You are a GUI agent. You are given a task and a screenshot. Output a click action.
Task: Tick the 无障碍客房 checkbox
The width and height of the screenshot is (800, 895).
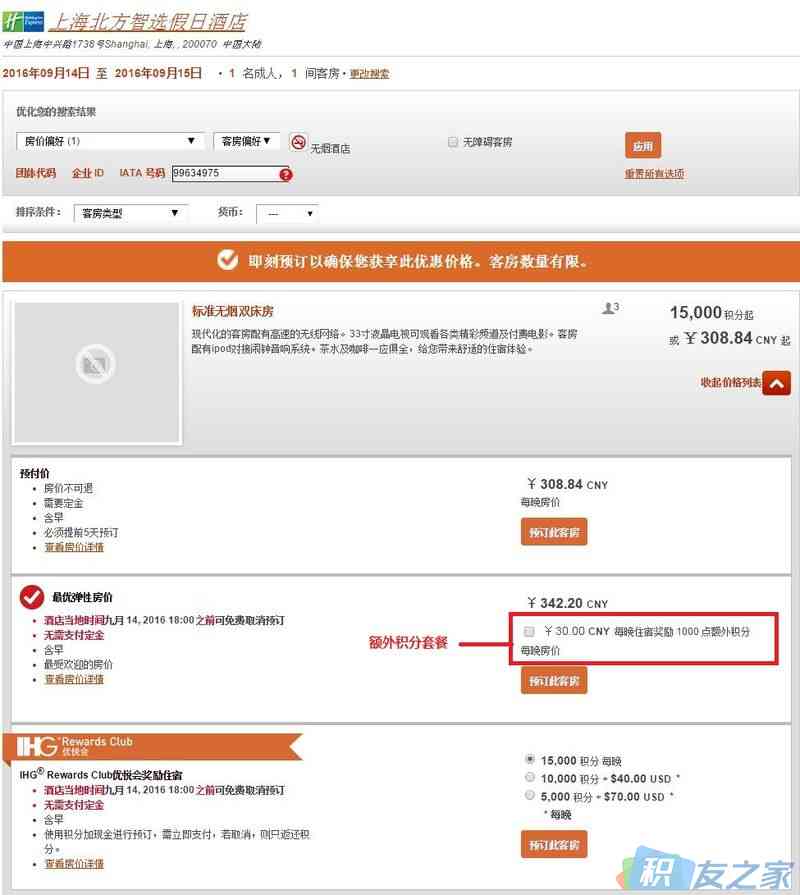coord(452,142)
